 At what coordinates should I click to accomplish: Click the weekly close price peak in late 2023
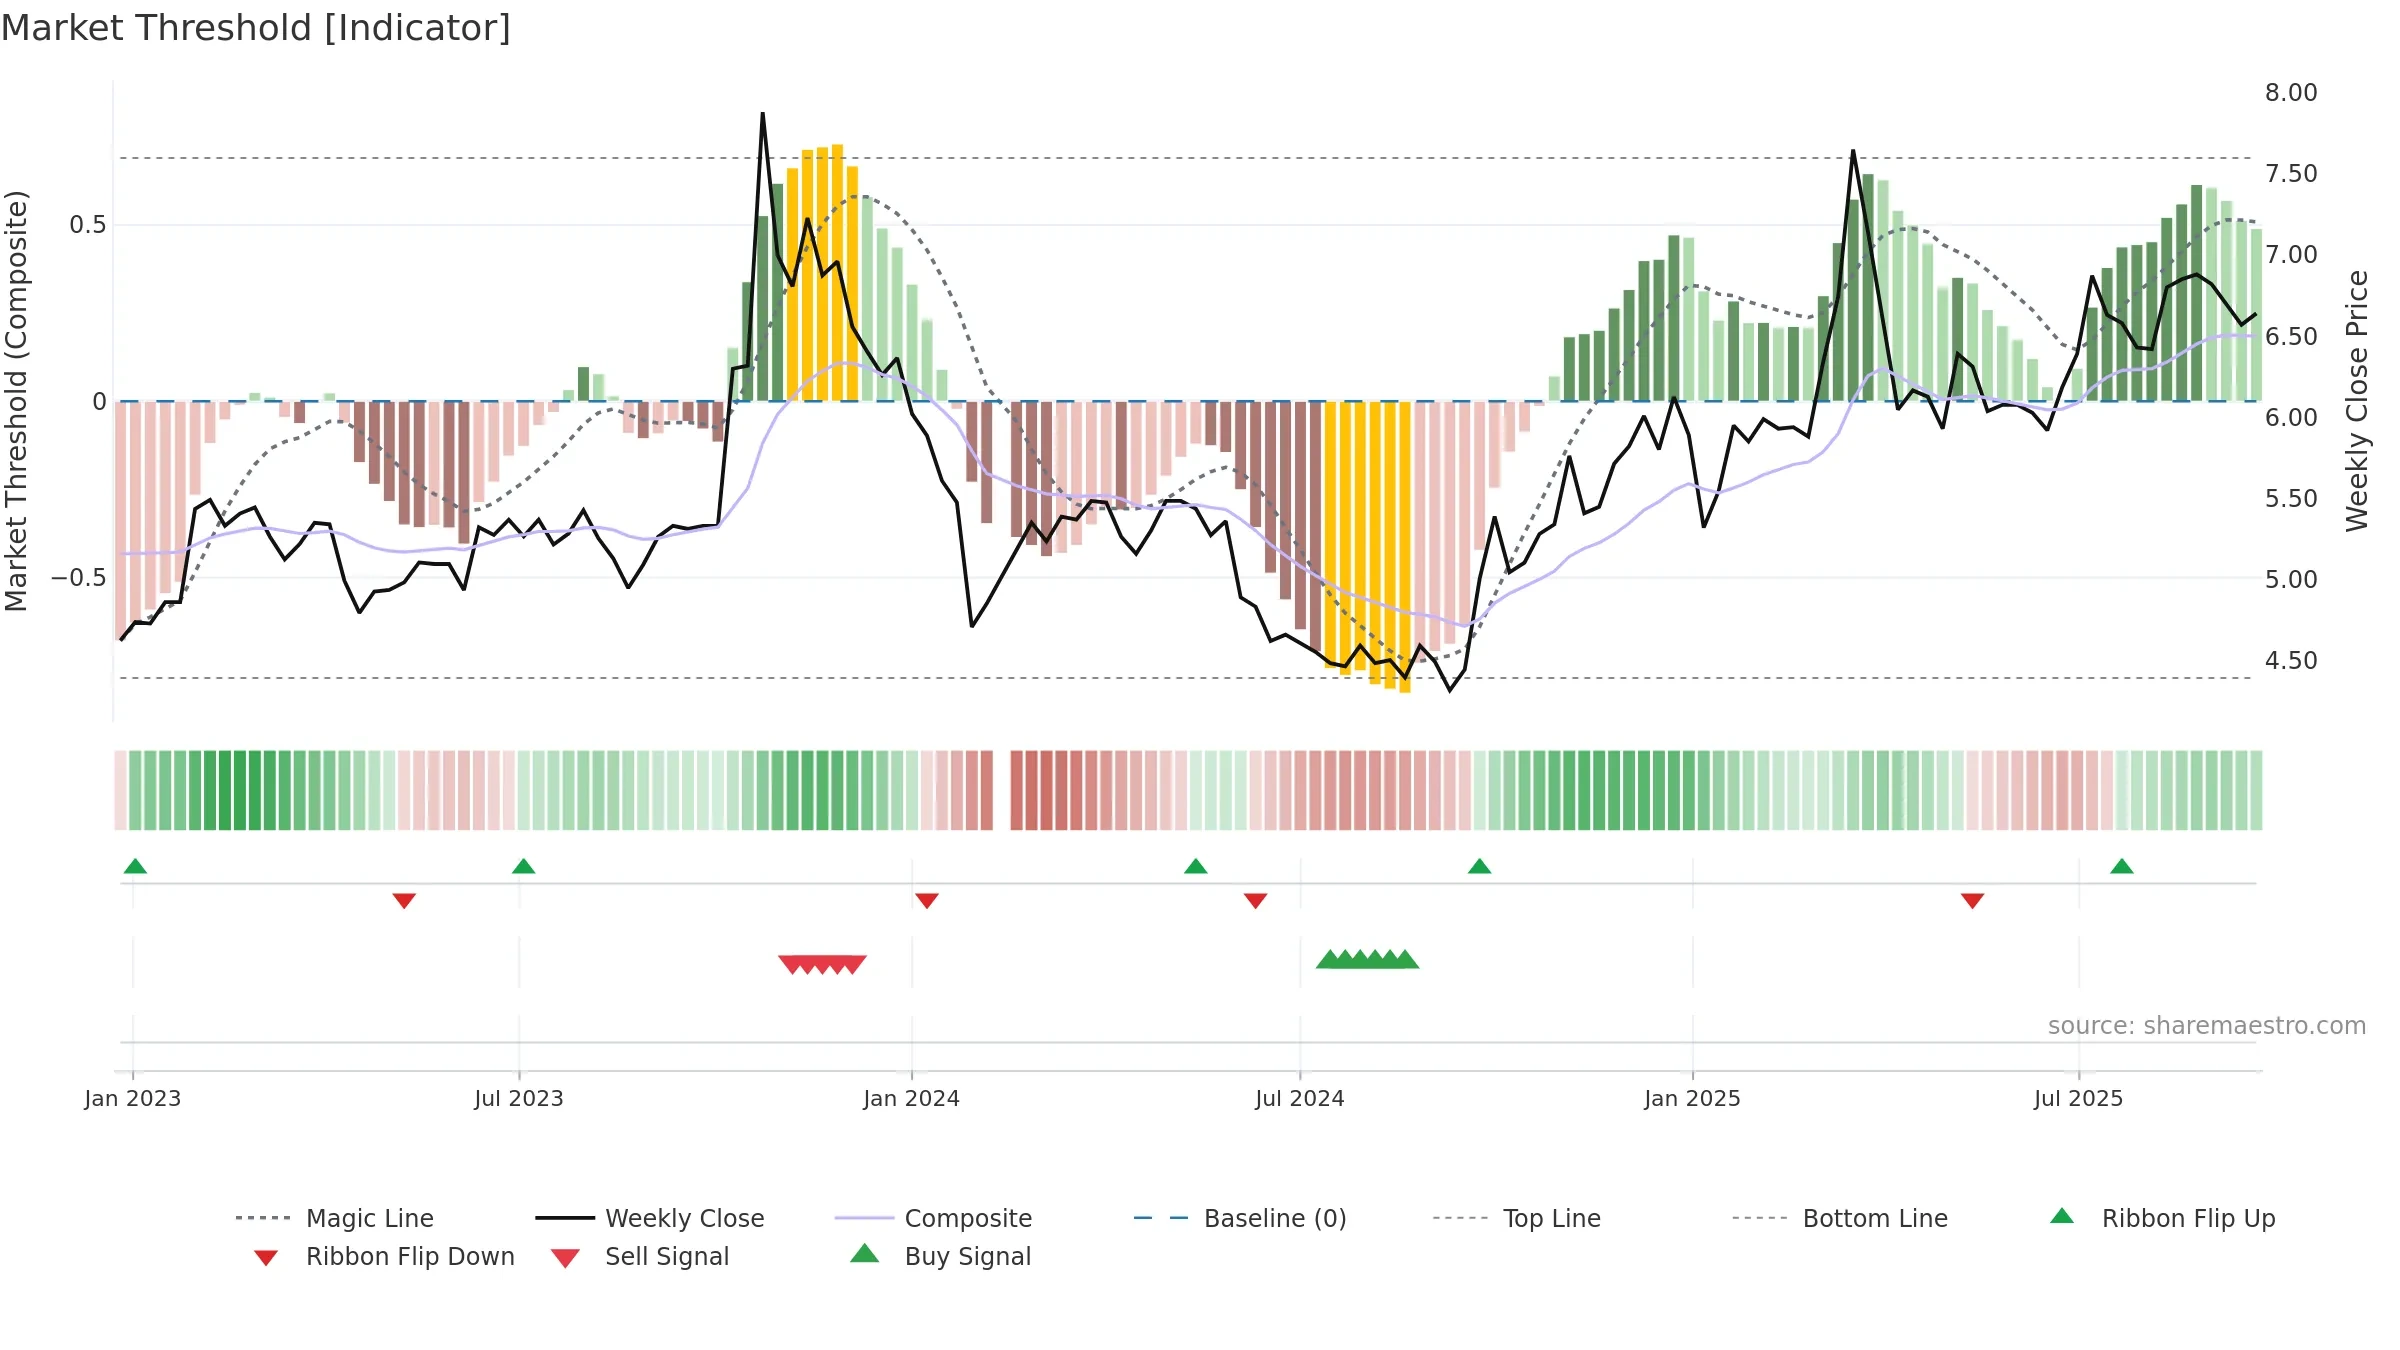click(763, 114)
